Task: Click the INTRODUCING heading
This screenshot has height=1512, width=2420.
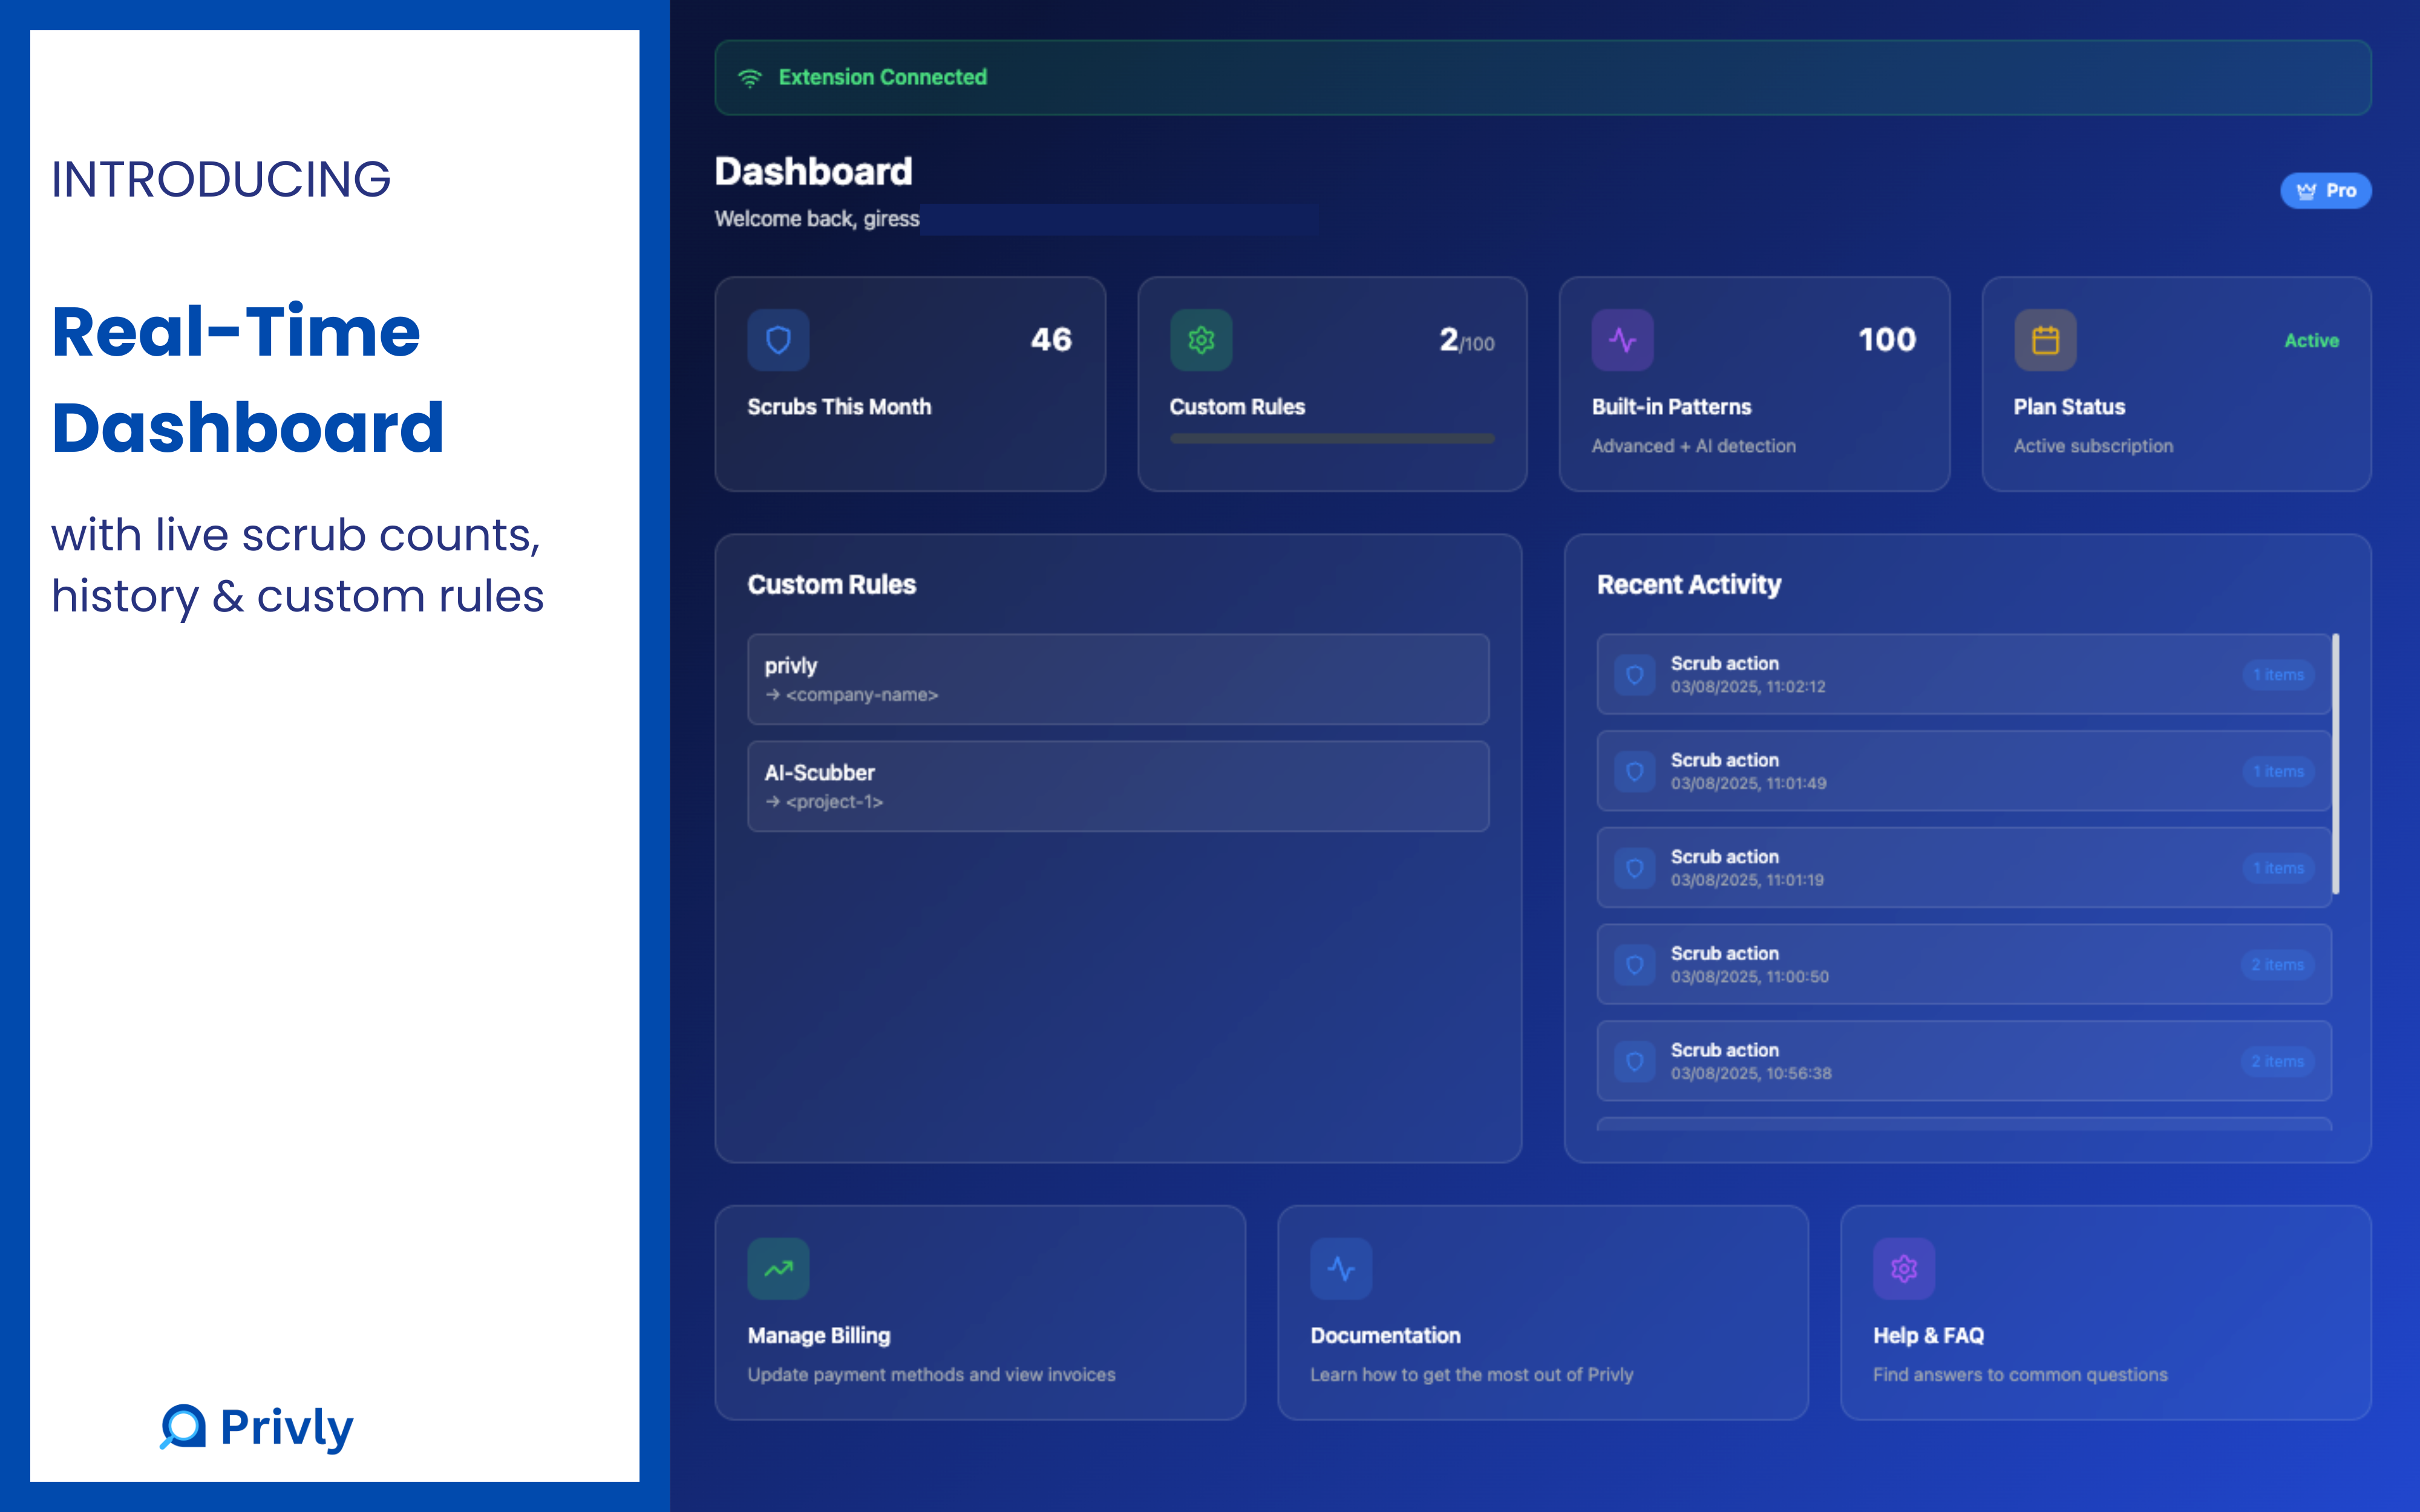Action: tap(221, 180)
